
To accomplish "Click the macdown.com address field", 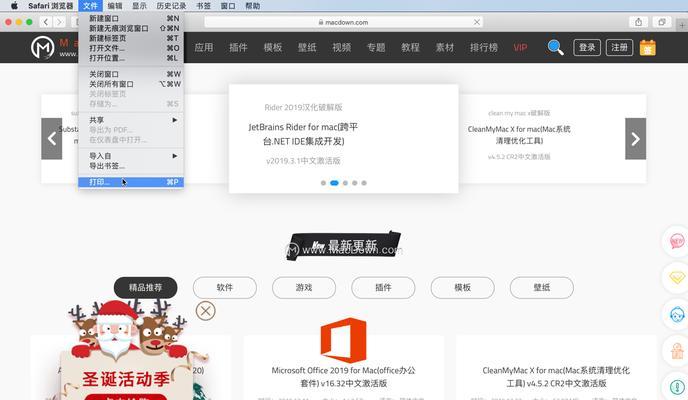I will pyautogui.click(x=344, y=22).
